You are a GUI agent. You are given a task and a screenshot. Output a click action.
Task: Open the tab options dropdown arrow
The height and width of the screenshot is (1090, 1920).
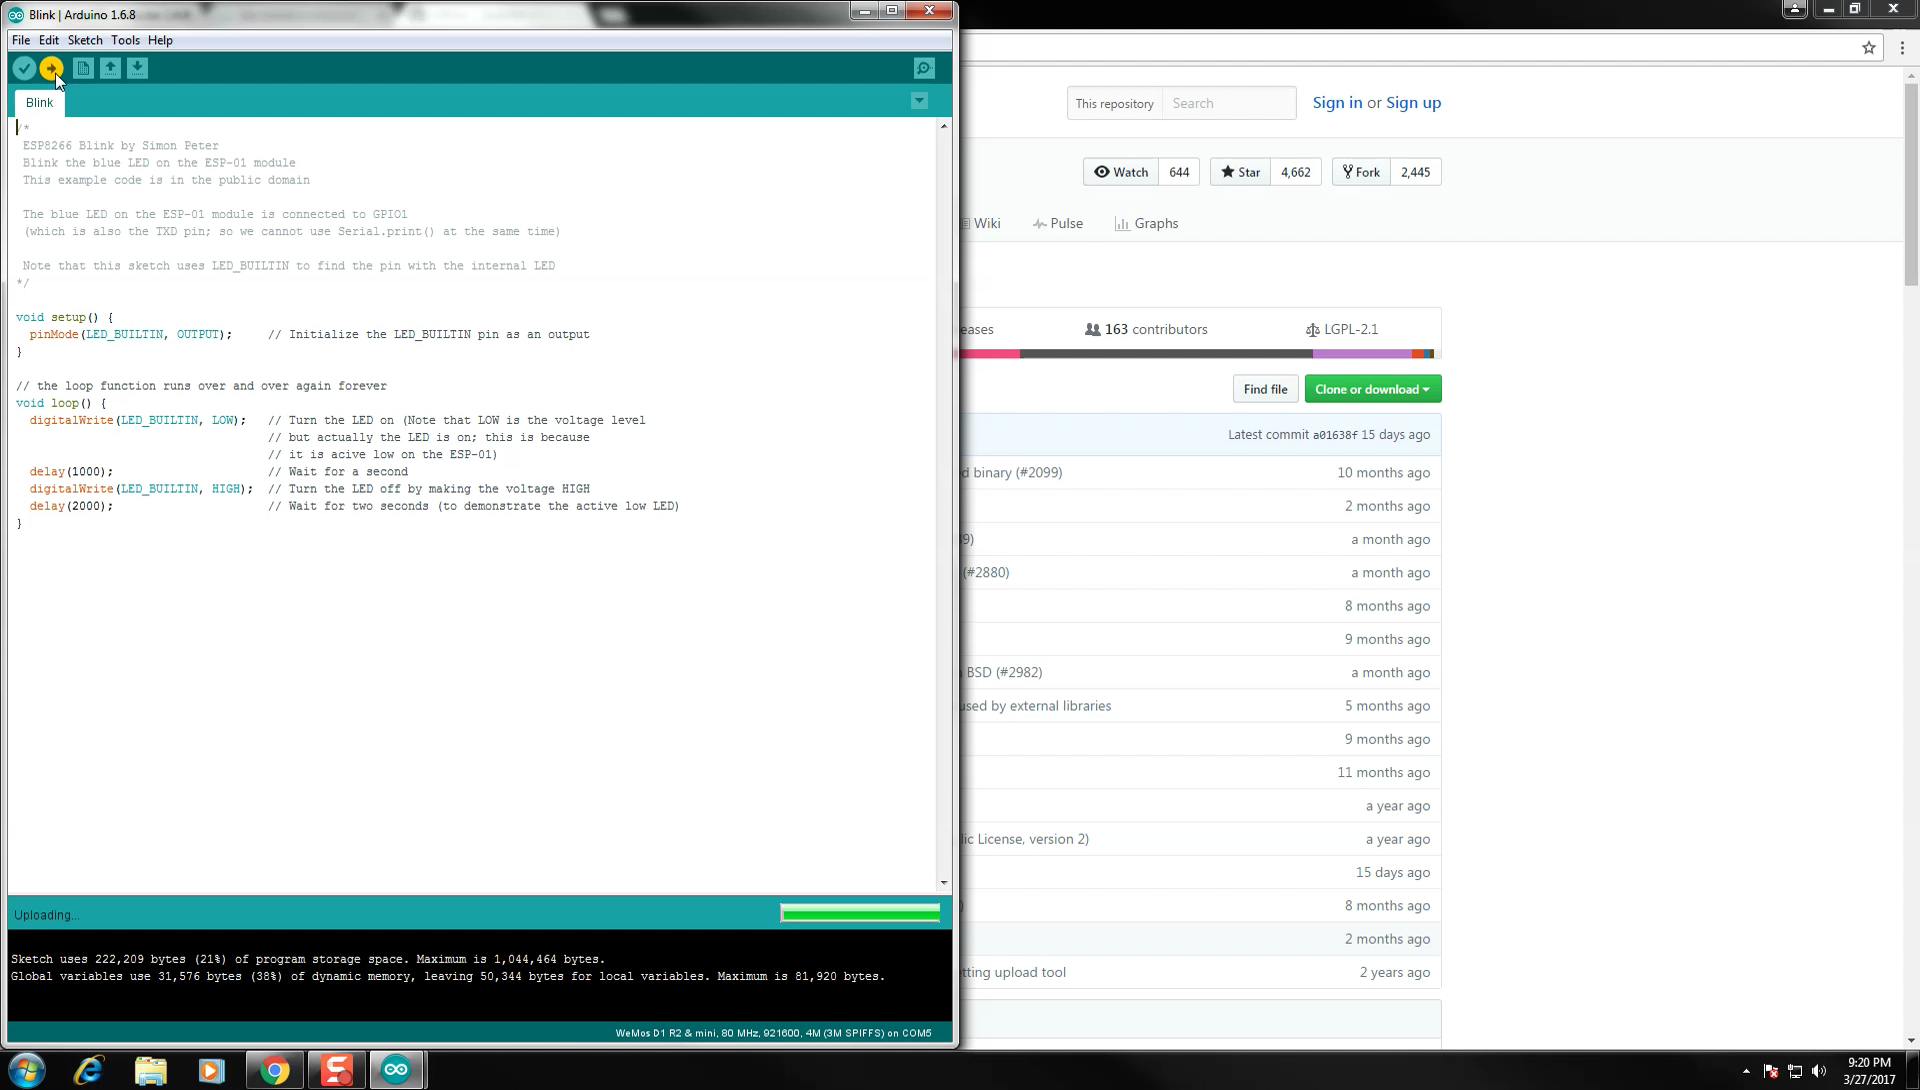(x=919, y=101)
